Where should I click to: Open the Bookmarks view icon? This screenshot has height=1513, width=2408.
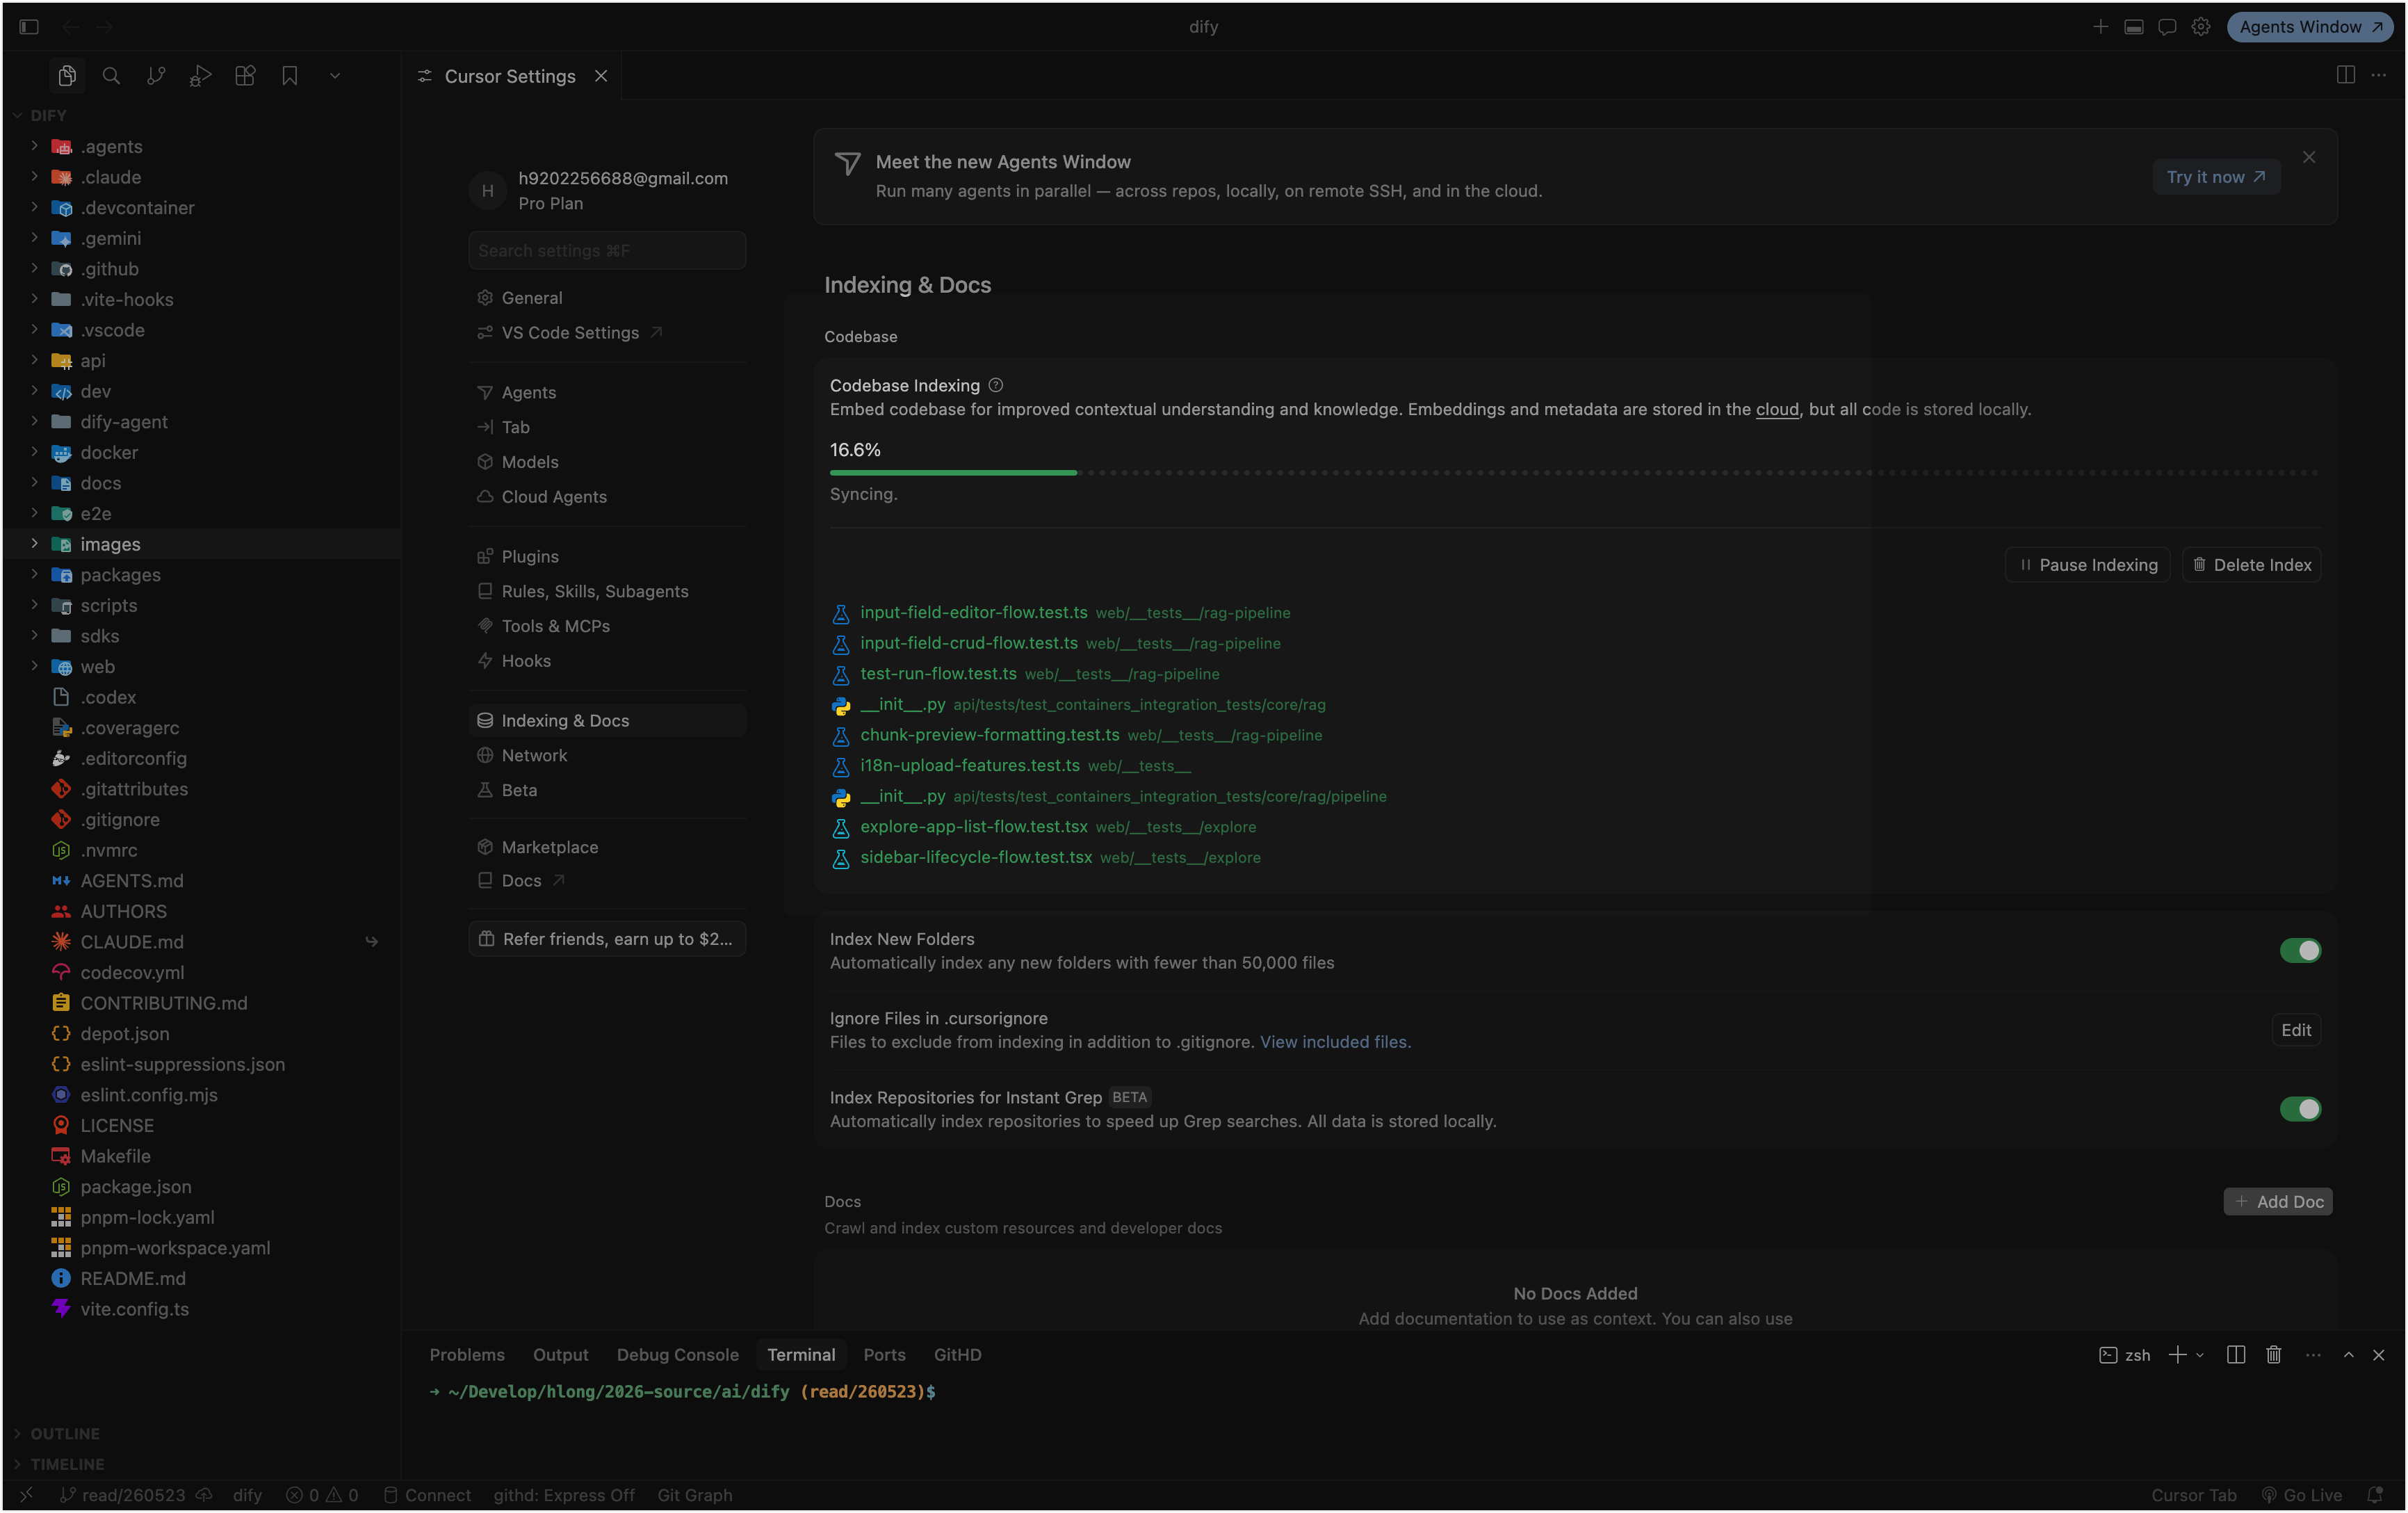[290, 76]
